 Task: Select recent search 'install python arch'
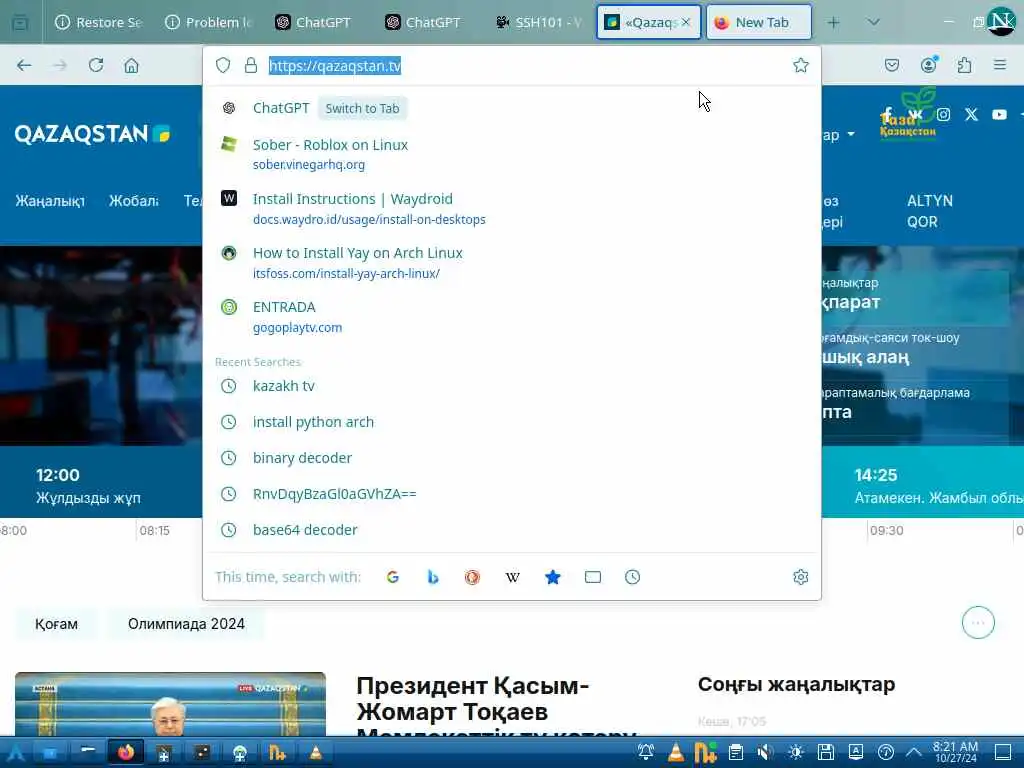coord(511,422)
